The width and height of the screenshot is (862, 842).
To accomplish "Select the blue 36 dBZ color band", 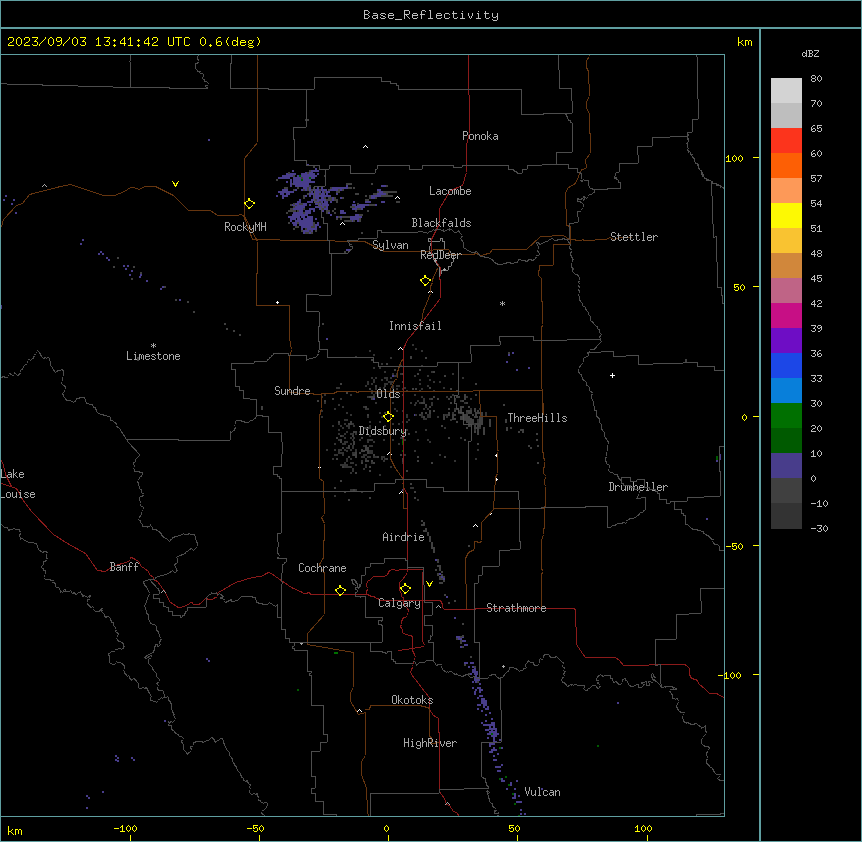I will tap(786, 365).
